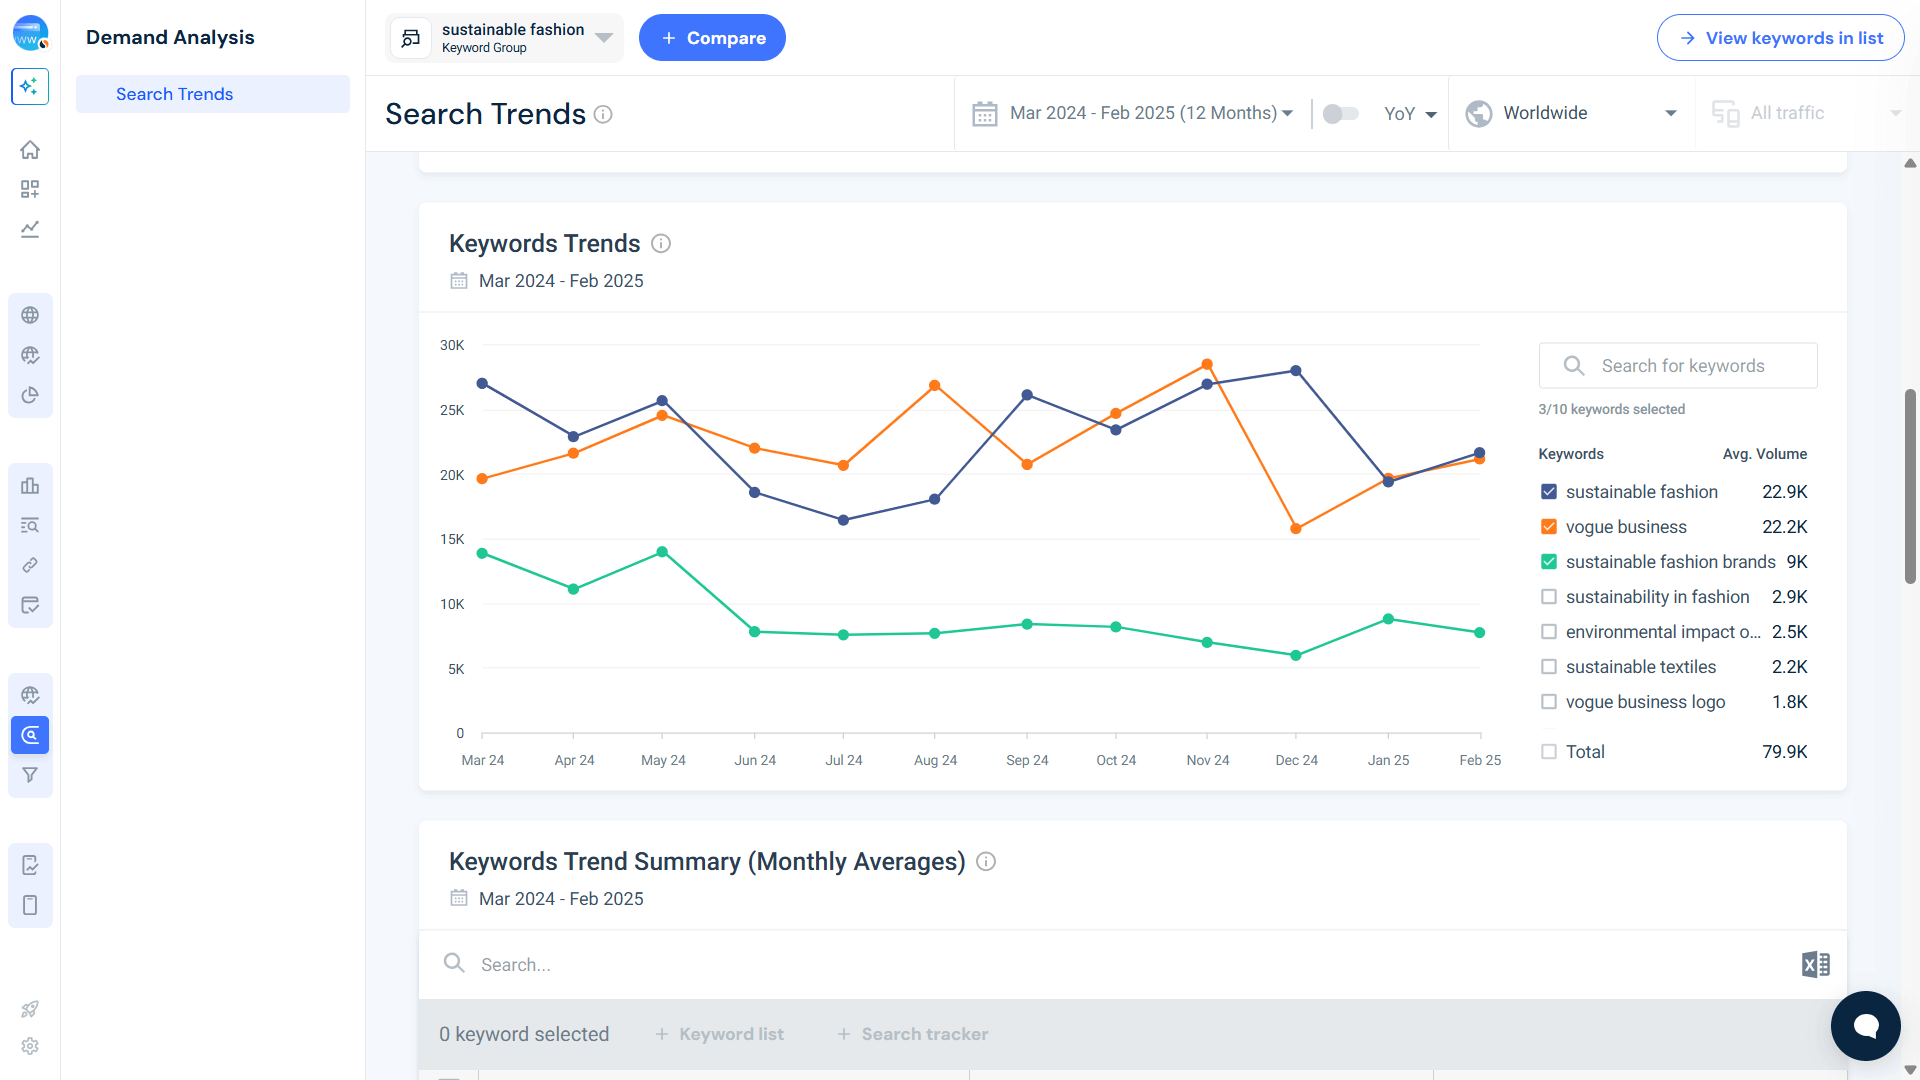Viewport: 1920px width, 1080px height.
Task: Open the Worldwide region dropdown
Action: 1570,113
